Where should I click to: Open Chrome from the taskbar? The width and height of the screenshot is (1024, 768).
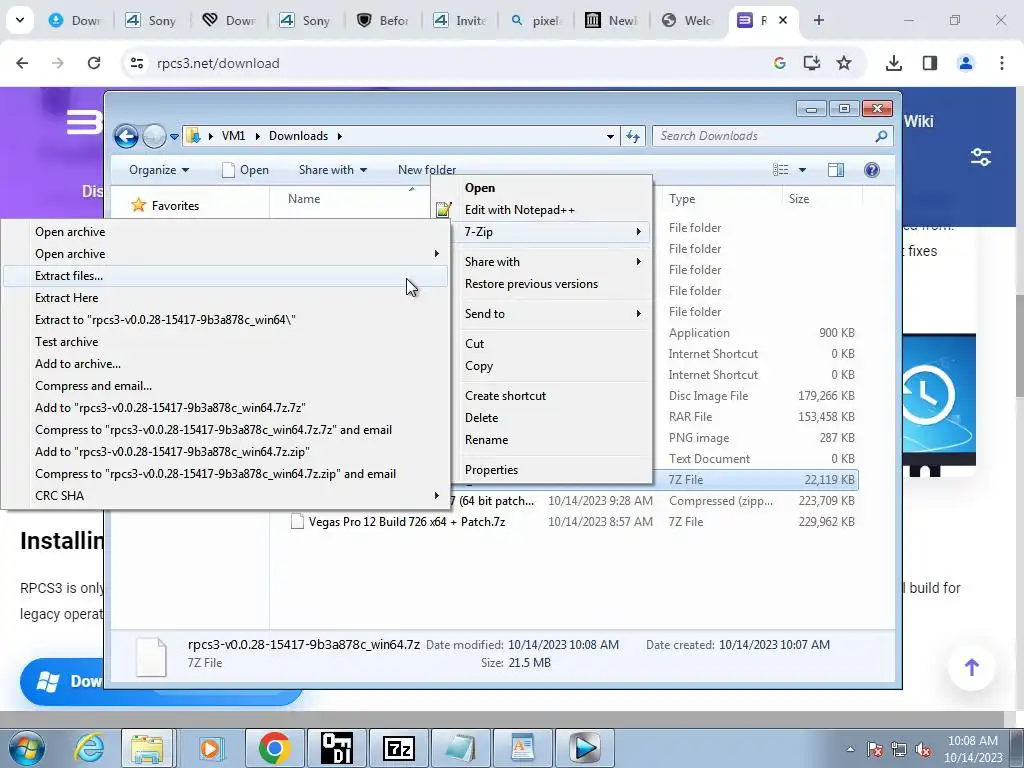pyautogui.click(x=274, y=748)
